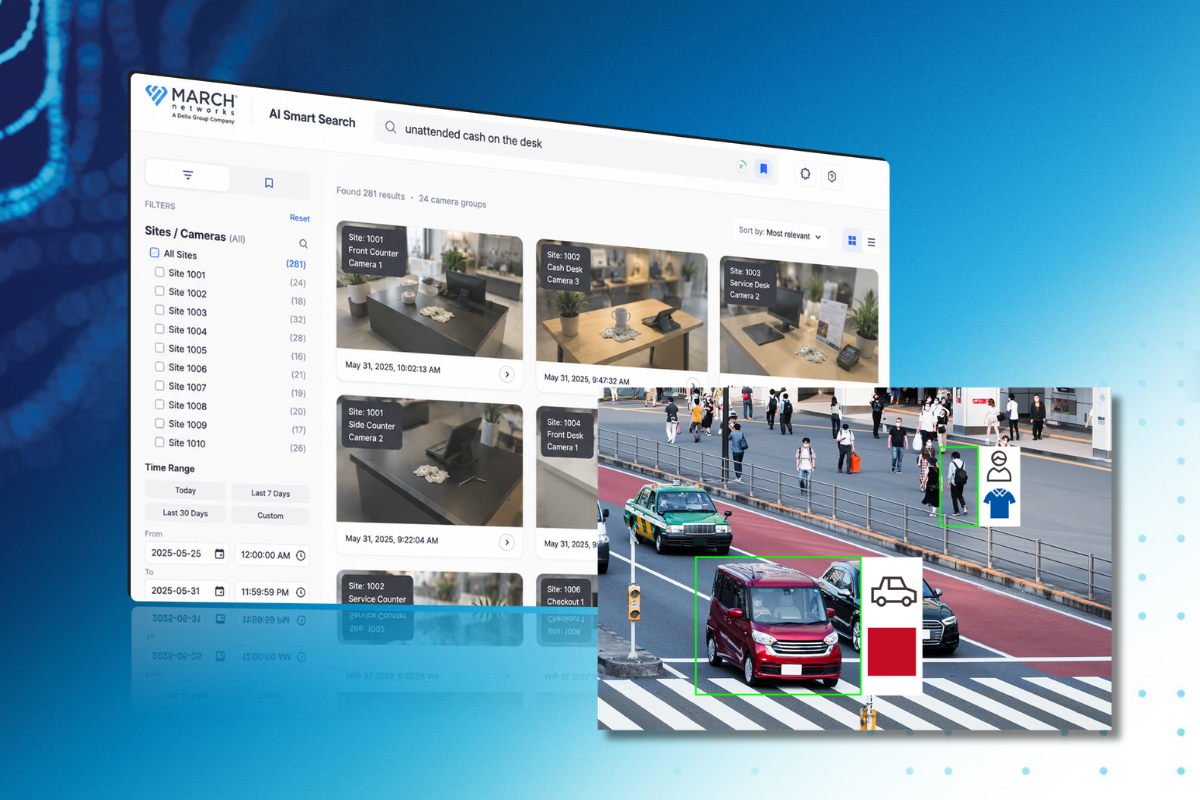Select the Today time range button
1200x800 pixels.
click(185, 490)
